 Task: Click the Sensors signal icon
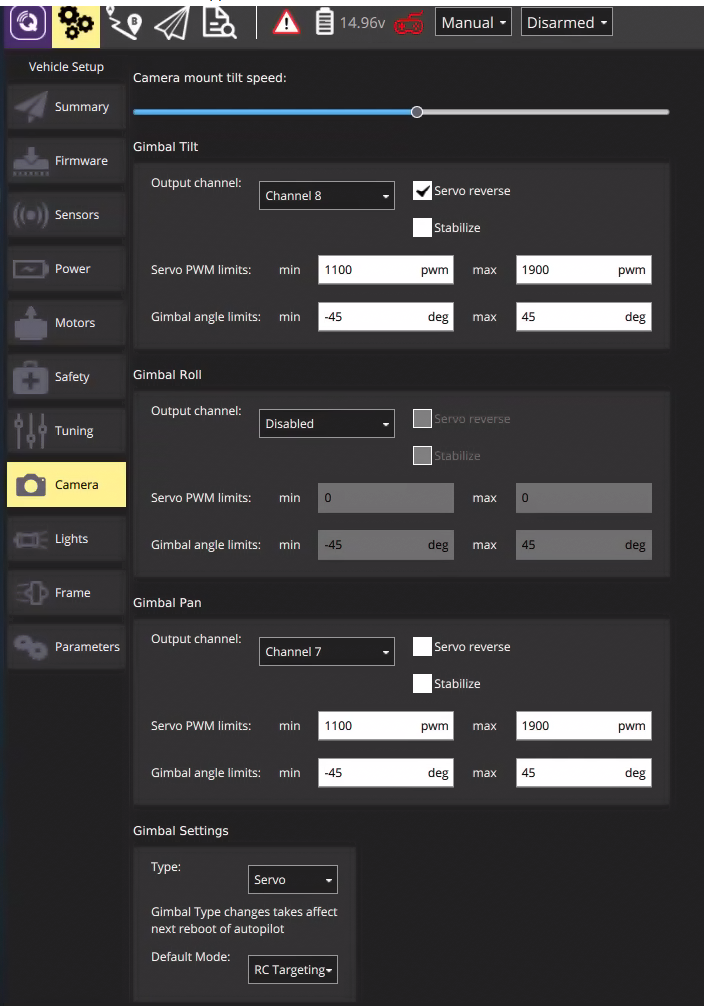tap(31, 215)
